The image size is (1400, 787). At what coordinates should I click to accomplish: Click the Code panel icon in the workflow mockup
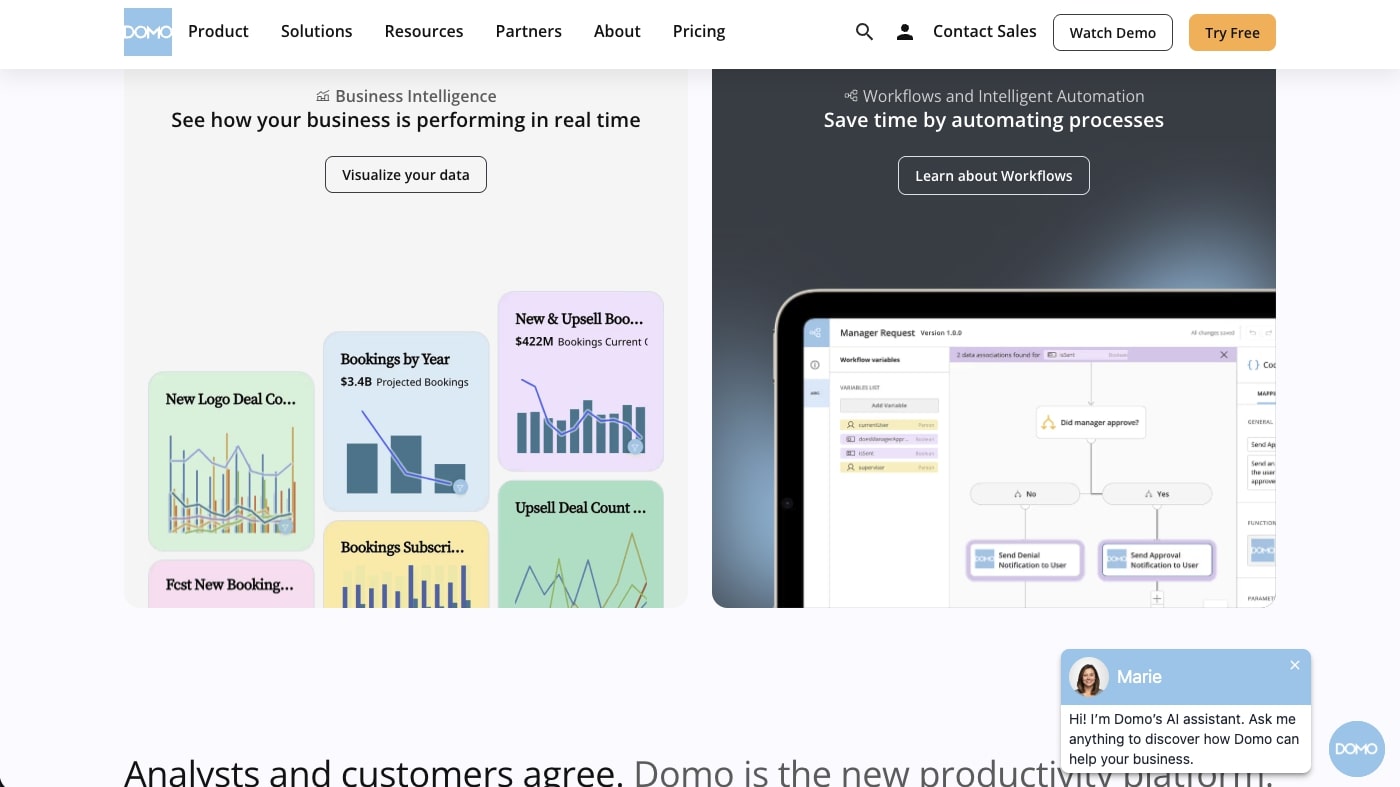1254,365
